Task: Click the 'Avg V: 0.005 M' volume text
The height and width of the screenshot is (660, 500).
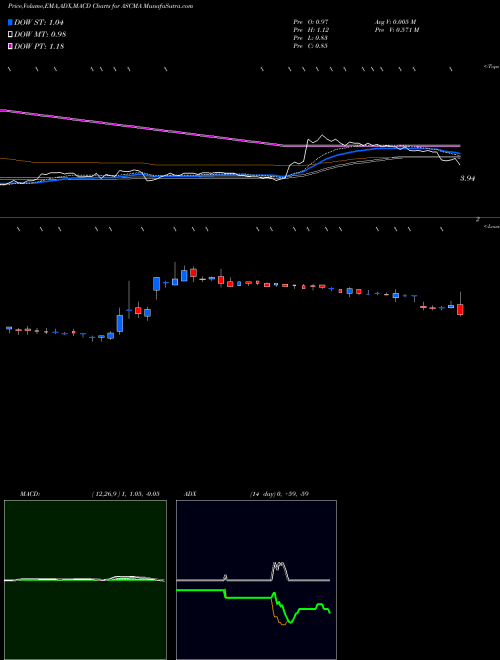Action: point(395,22)
